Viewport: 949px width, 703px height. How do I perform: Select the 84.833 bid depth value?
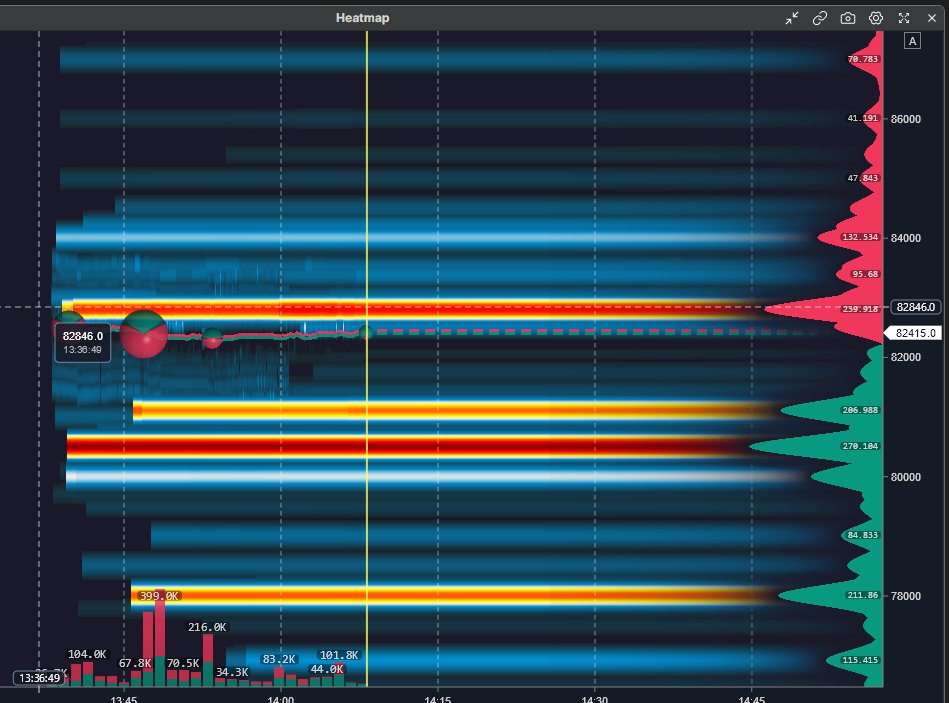coord(862,535)
